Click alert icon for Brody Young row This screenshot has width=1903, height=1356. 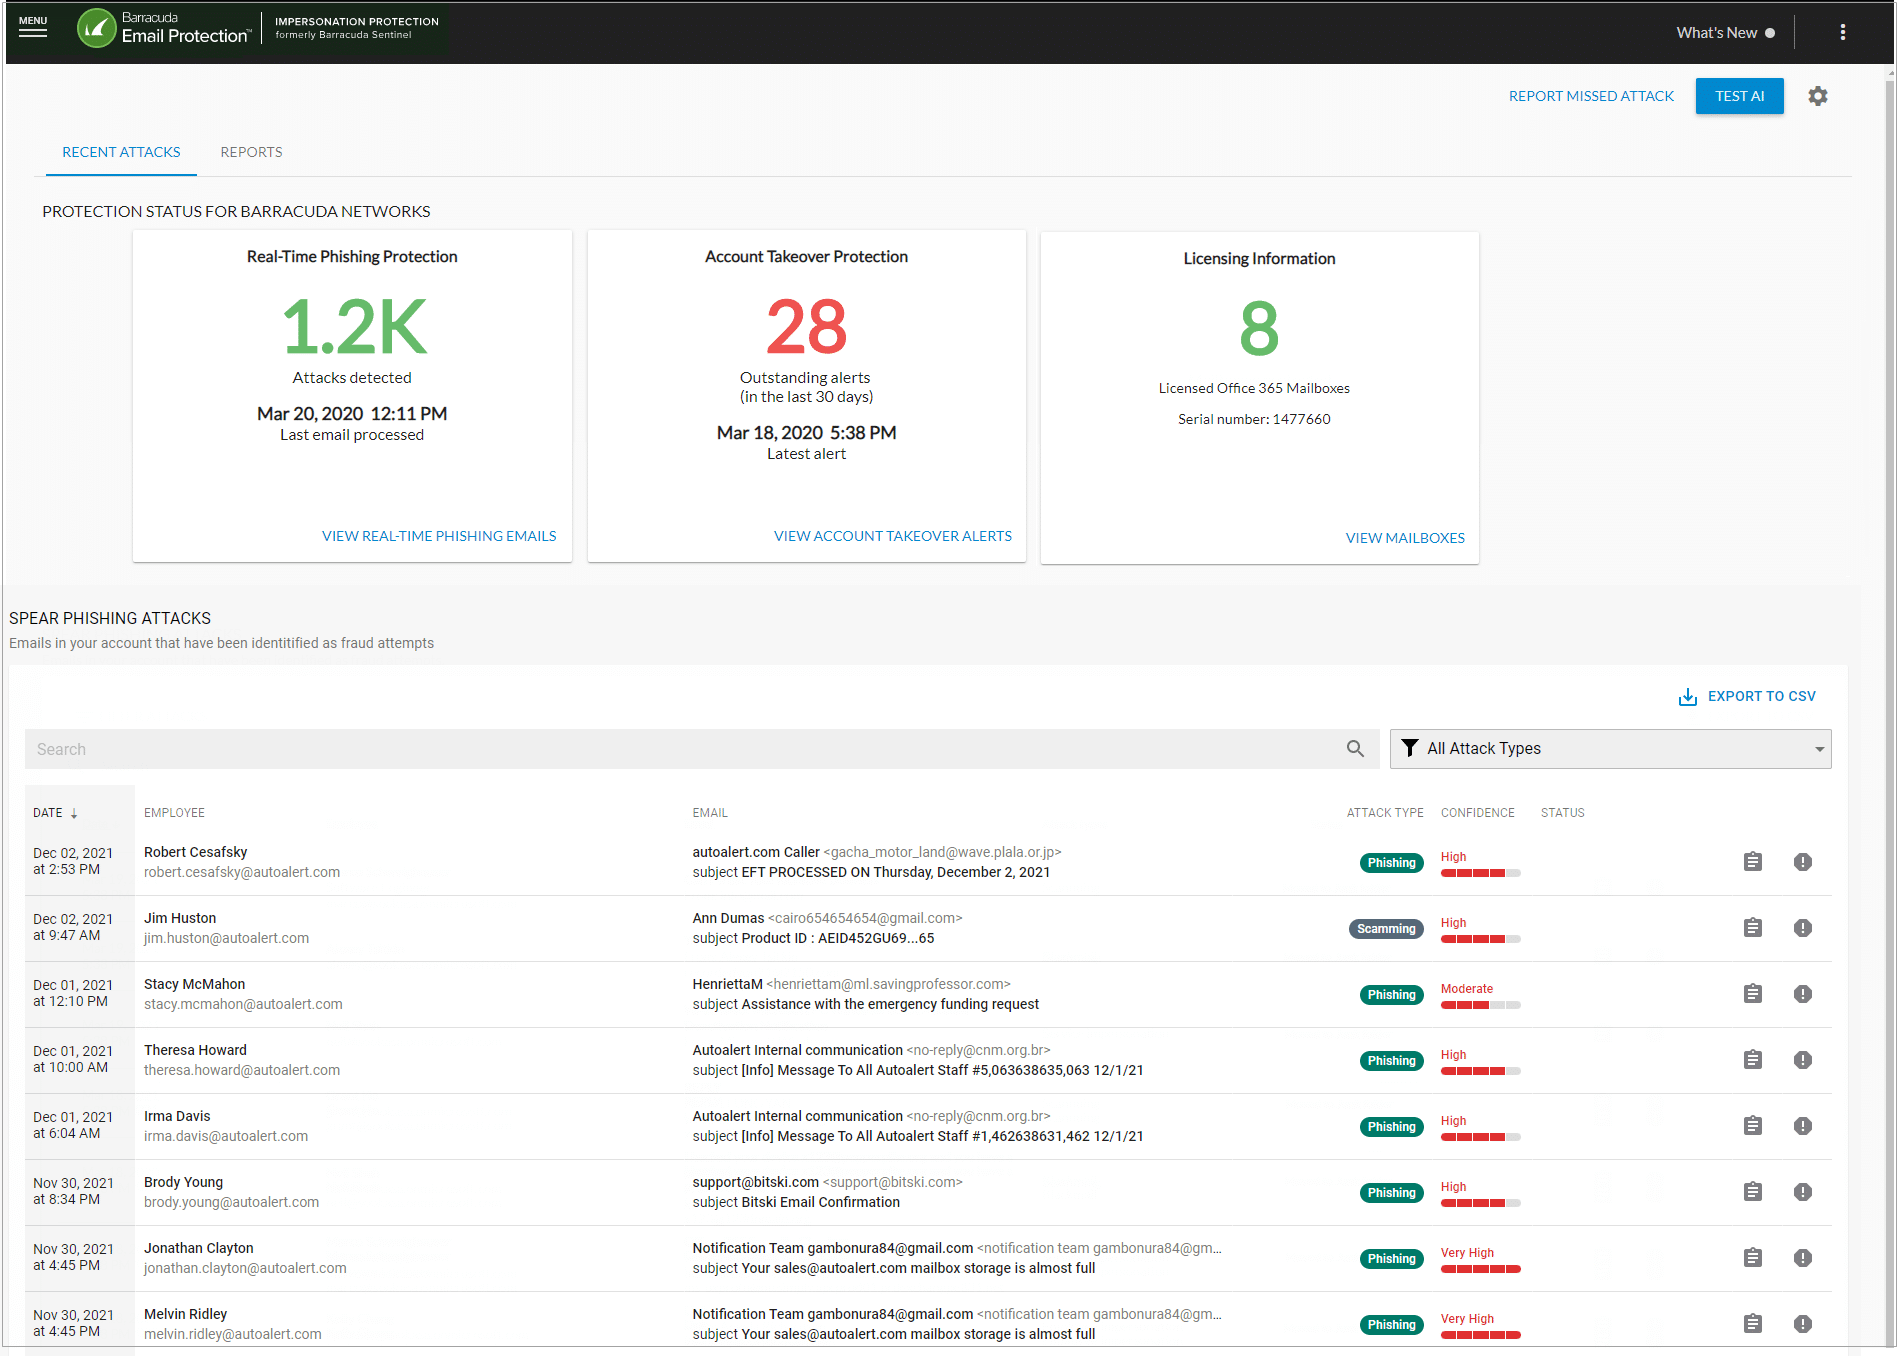point(1802,1192)
